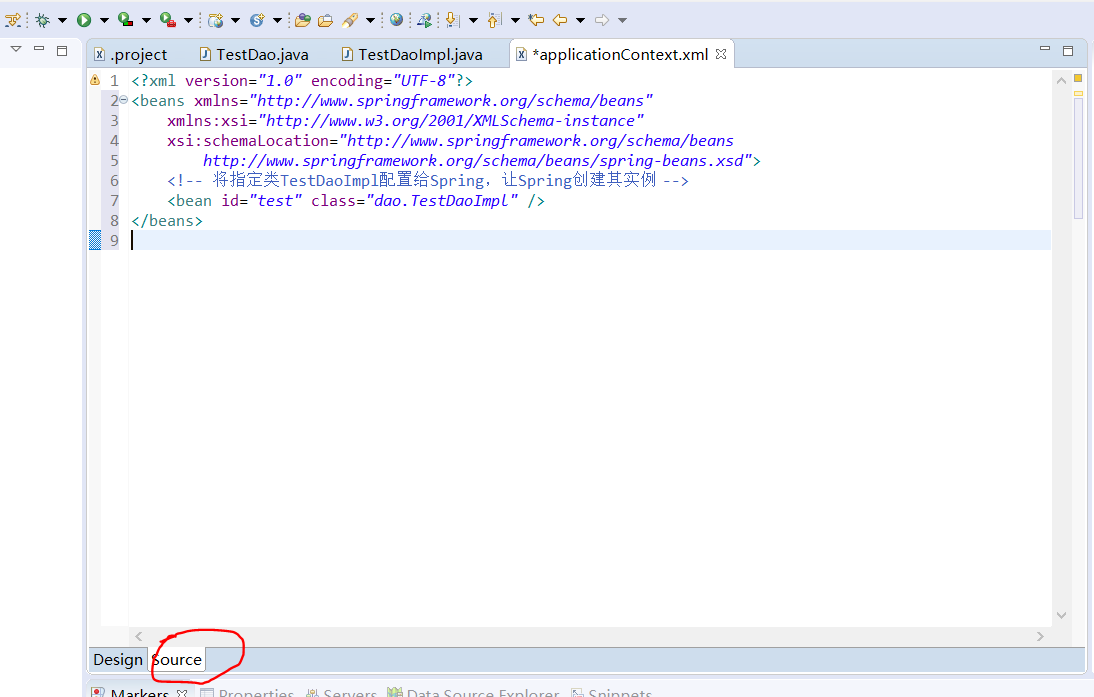Switch to the Design view of applicationContext.xml

[x=117, y=659]
